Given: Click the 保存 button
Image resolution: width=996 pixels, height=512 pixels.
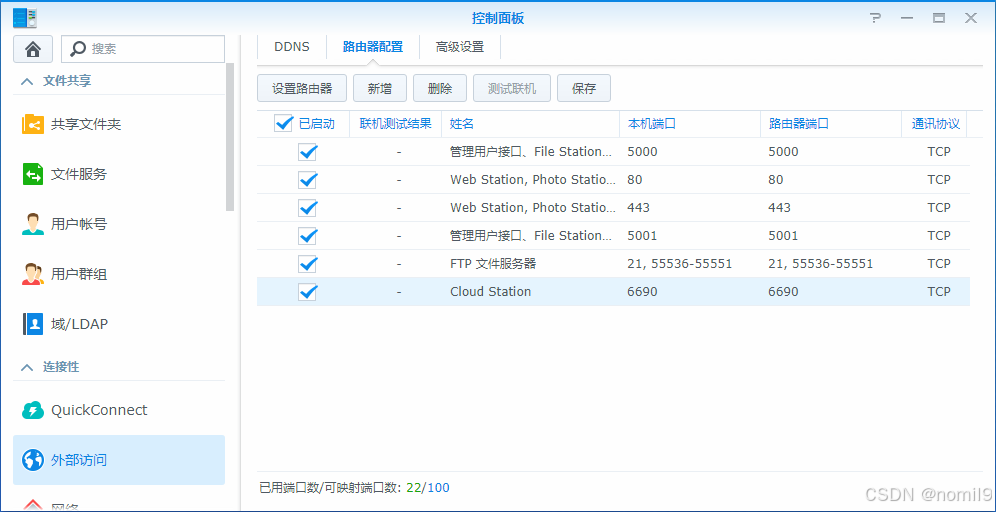Looking at the screenshot, I should [x=584, y=88].
